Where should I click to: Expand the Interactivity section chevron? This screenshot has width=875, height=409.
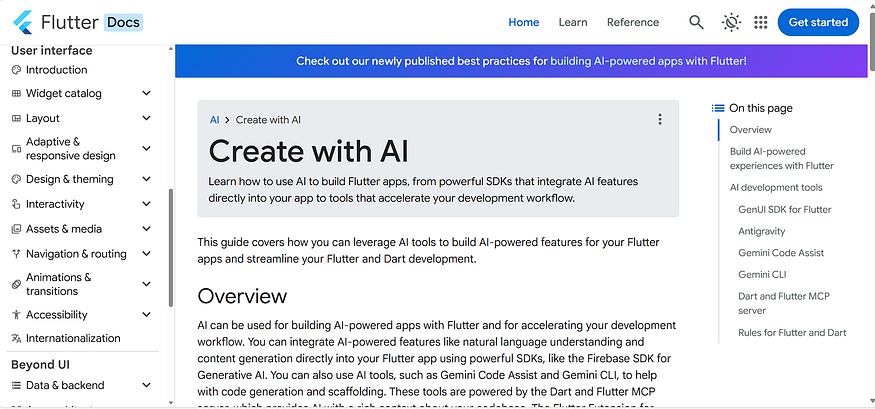click(146, 204)
